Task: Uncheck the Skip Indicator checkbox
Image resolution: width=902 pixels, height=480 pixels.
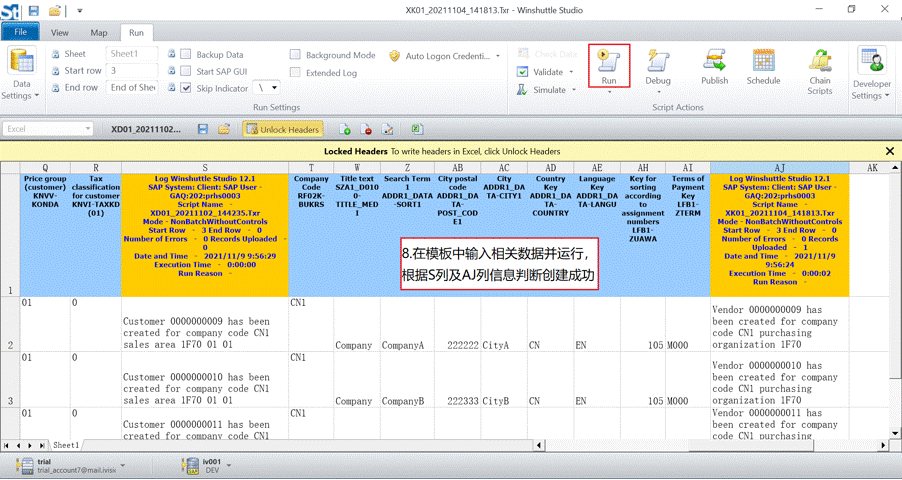Action: pos(186,88)
